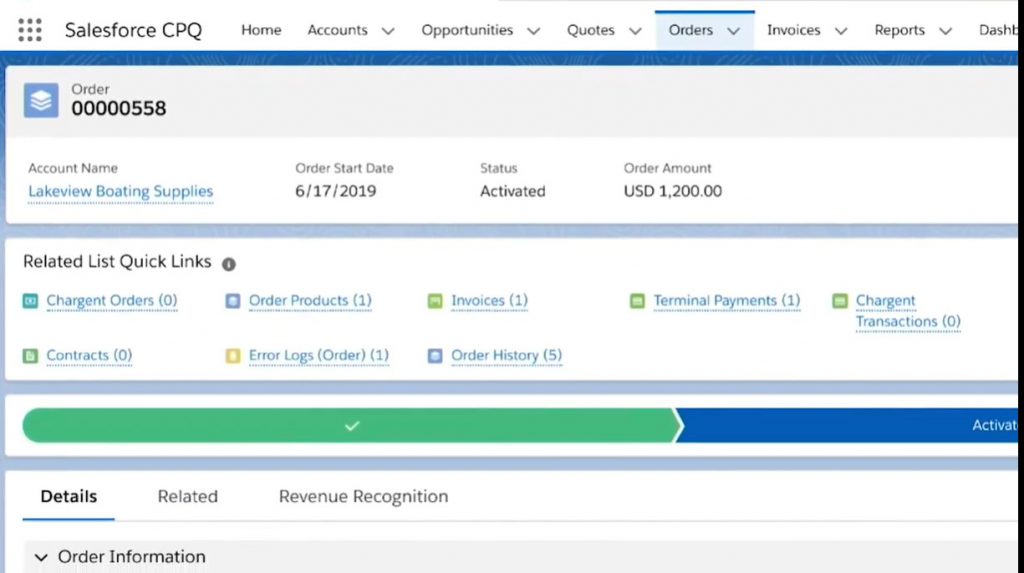Open the Orders nav tab
The height and width of the screenshot is (573, 1024).
(690, 30)
